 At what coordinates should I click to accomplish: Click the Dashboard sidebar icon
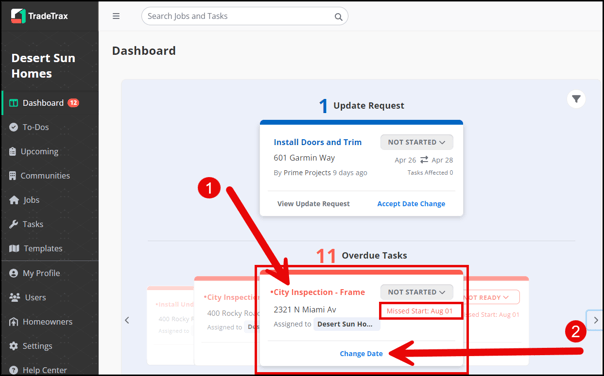point(13,103)
